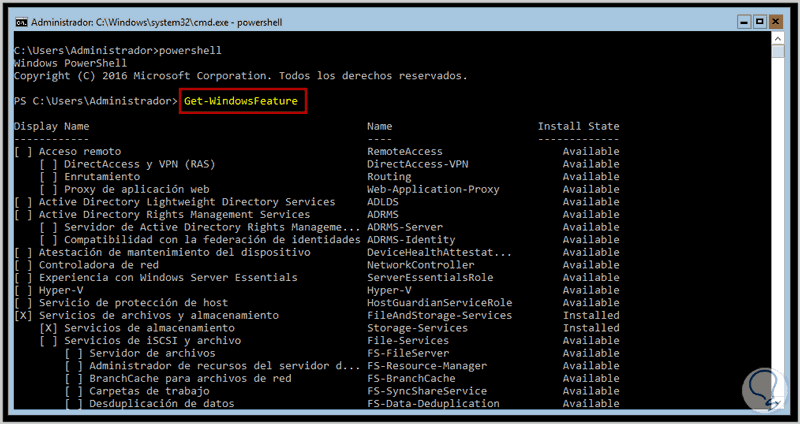Click the checked box for Servicios de almacenamiento
This screenshot has height=424, width=800.
(48, 328)
